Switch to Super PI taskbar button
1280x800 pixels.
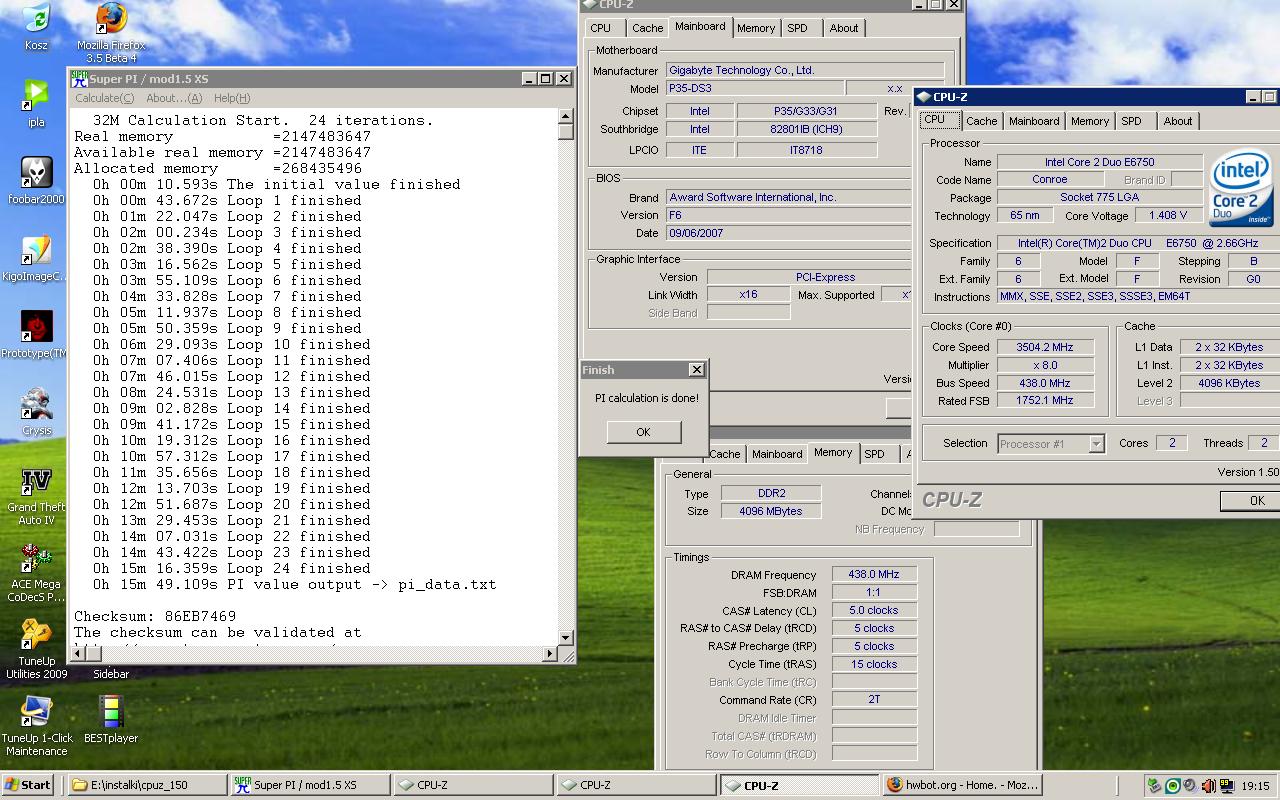[310, 785]
